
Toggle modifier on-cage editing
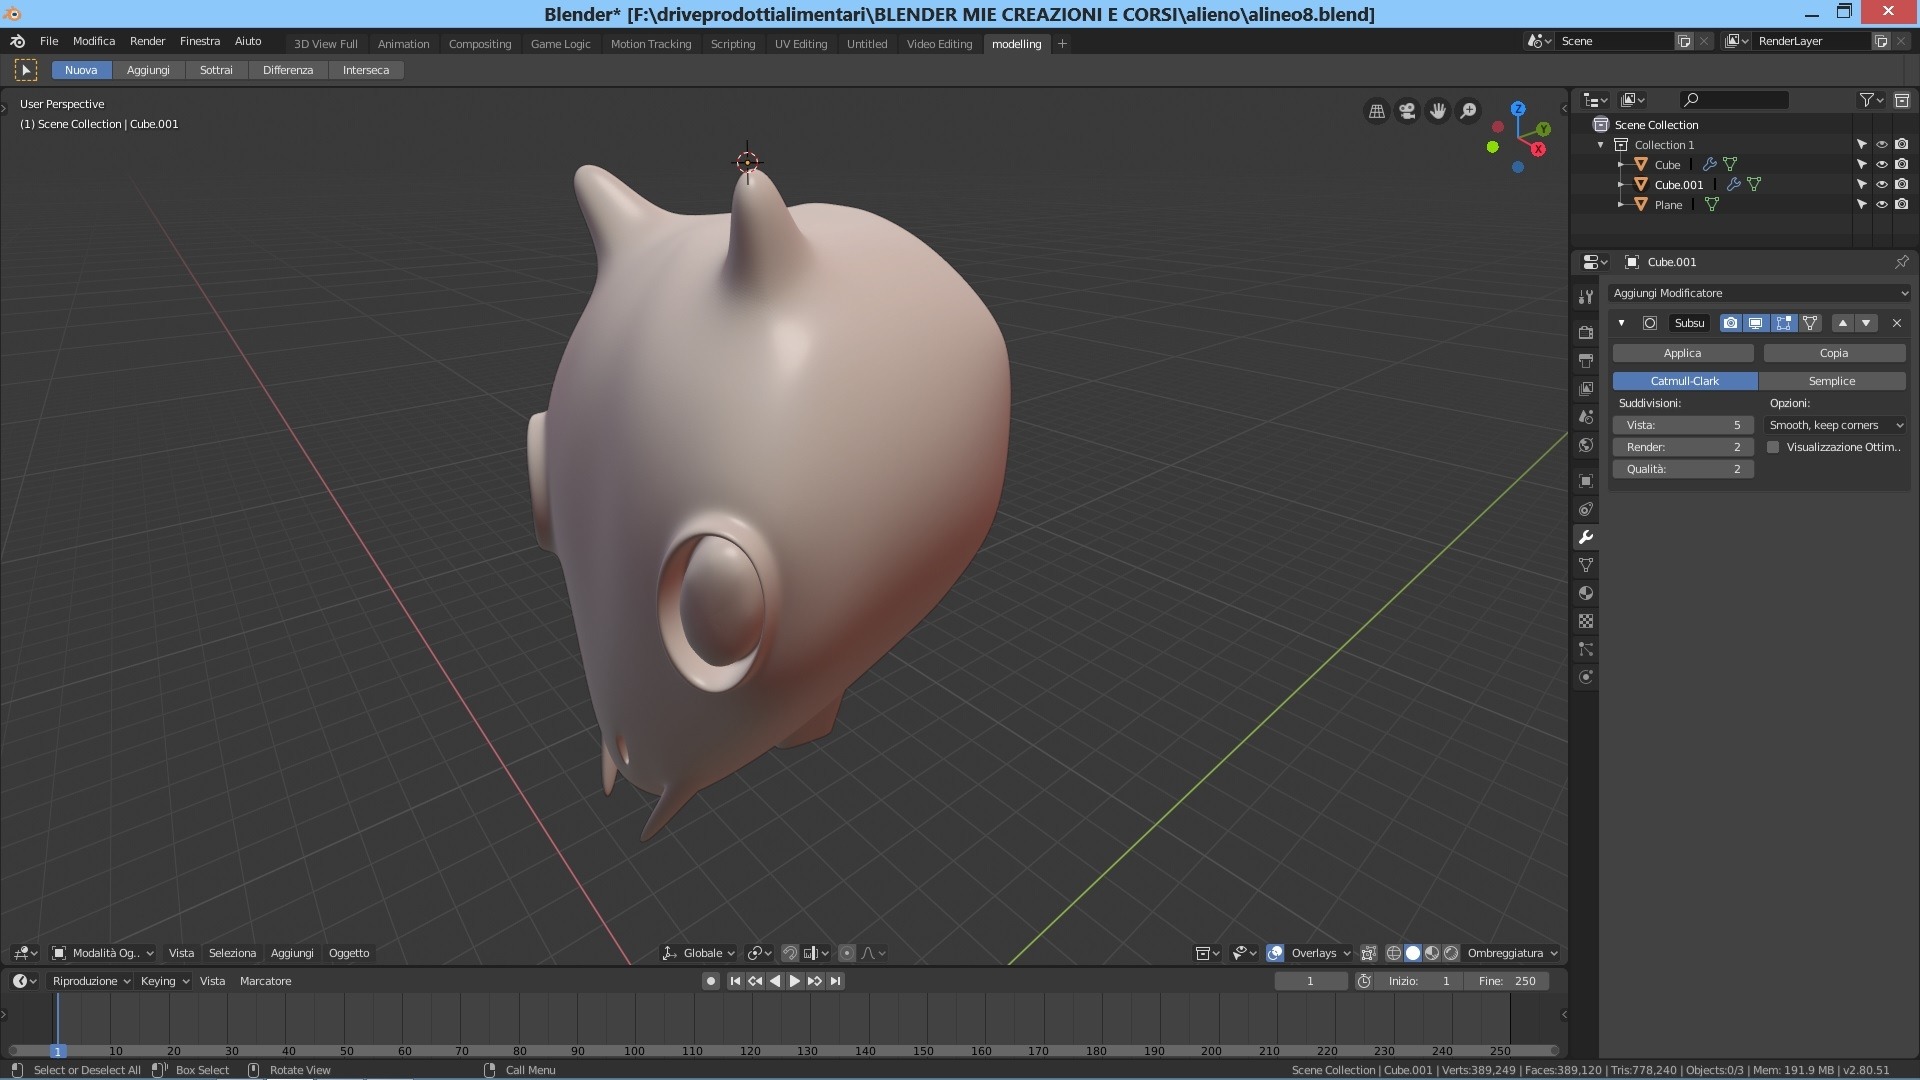coord(1810,323)
